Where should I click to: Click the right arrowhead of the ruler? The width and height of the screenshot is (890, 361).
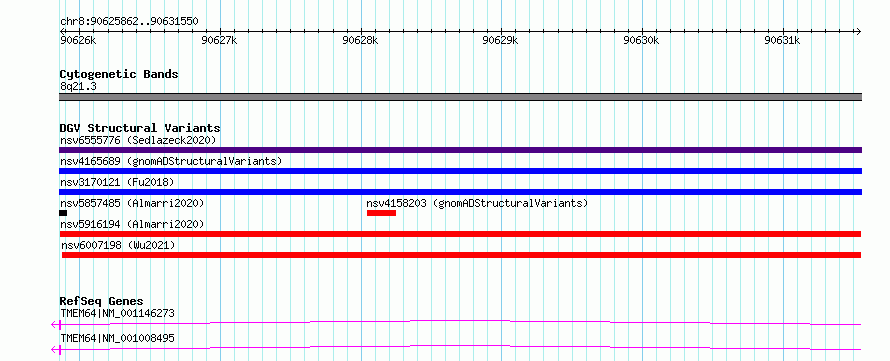click(858, 31)
